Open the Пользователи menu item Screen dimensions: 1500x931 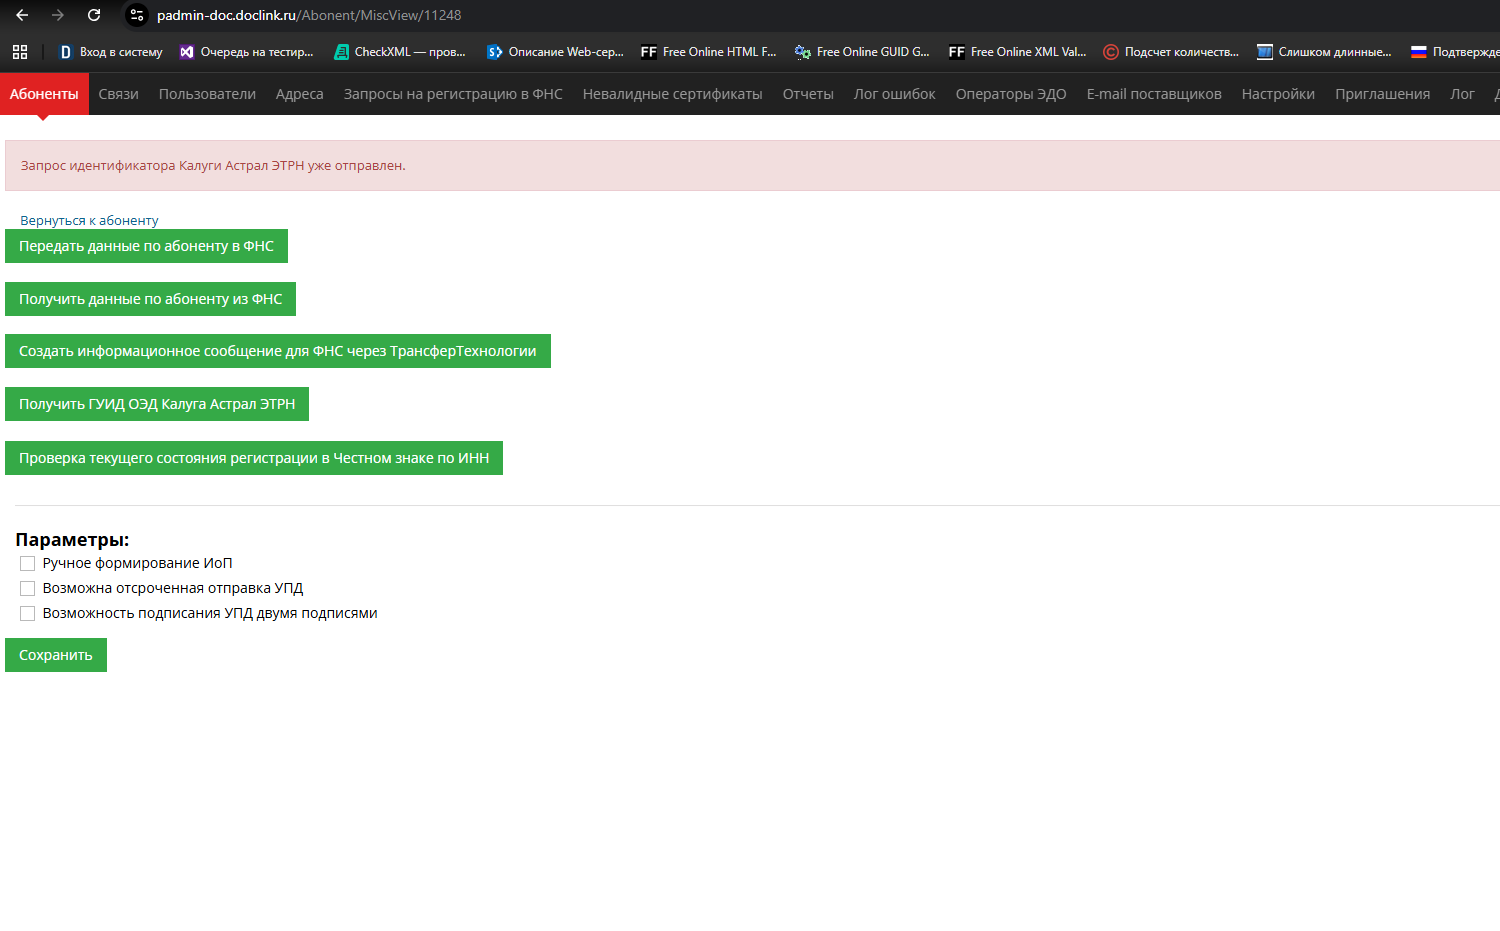pyautogui.click(x=207, y=94)
